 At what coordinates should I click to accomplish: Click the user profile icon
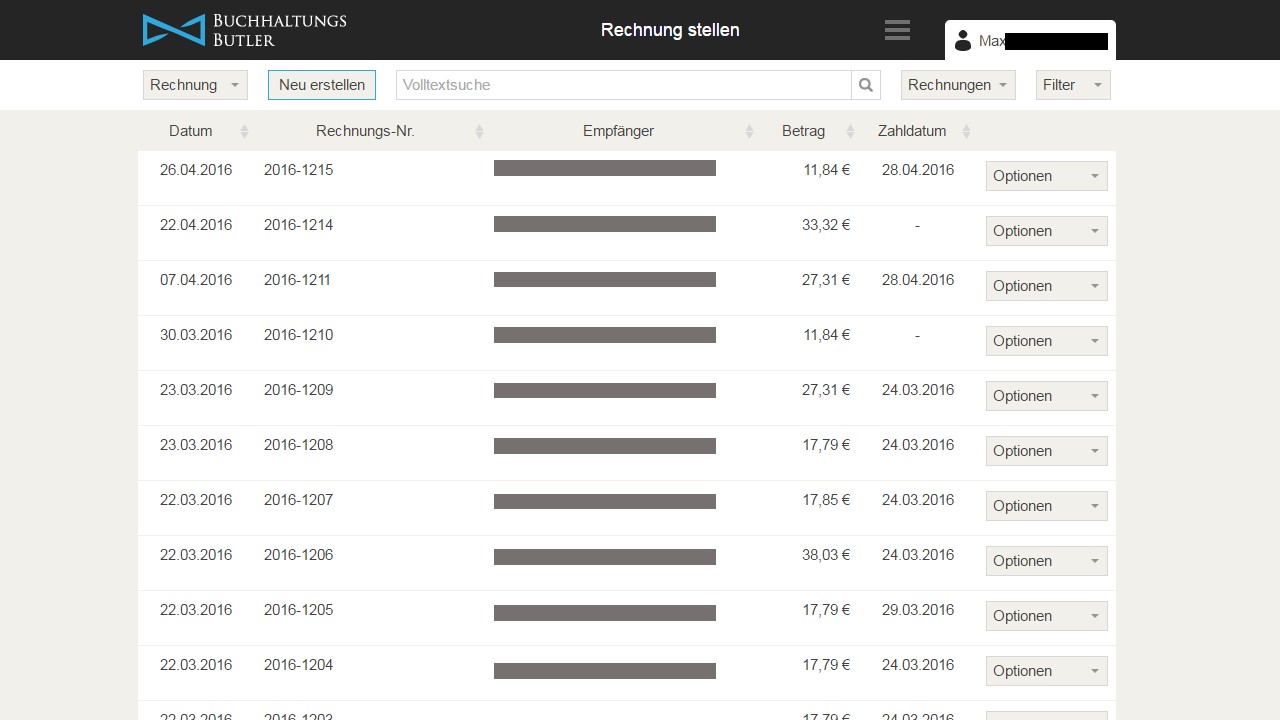(963, 41)
